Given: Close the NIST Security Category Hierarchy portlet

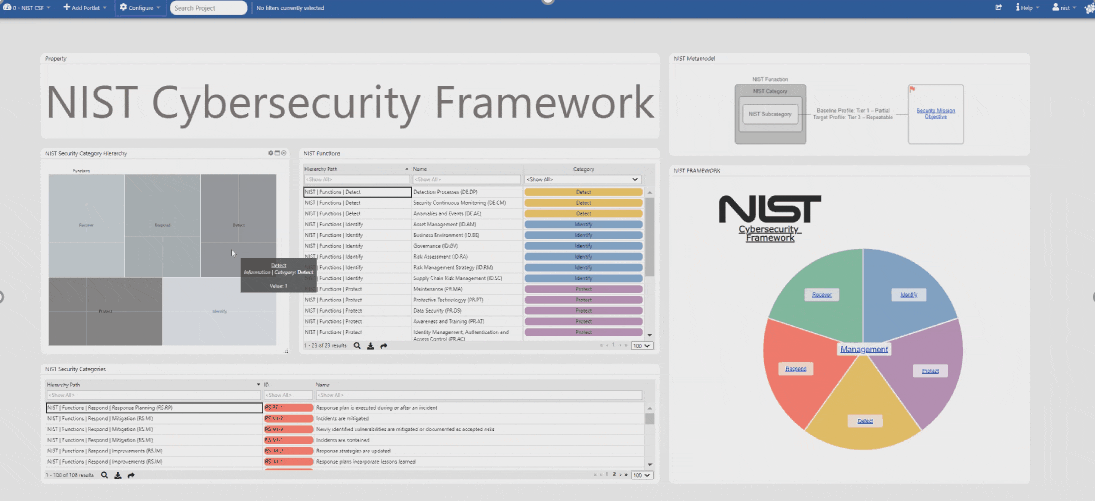Looking at the screenshot, I should point(284,153).
